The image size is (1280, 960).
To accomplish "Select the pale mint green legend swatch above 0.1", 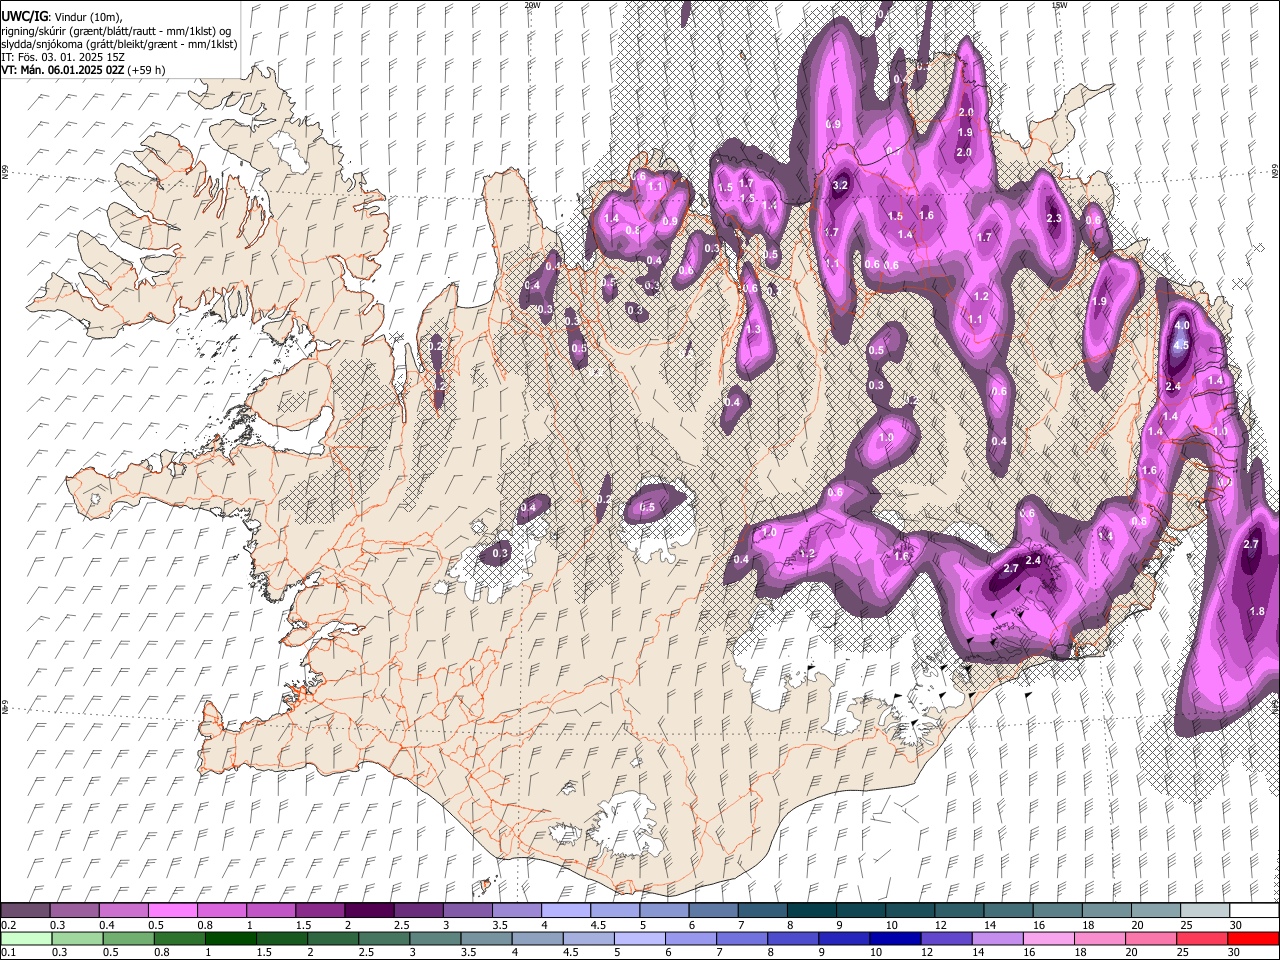I will [25, 939].
